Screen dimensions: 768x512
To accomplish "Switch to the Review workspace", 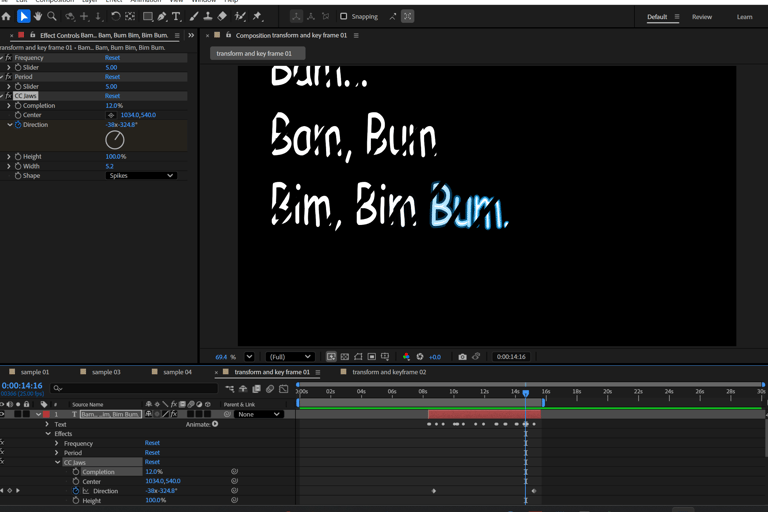I will click(702, 17).
